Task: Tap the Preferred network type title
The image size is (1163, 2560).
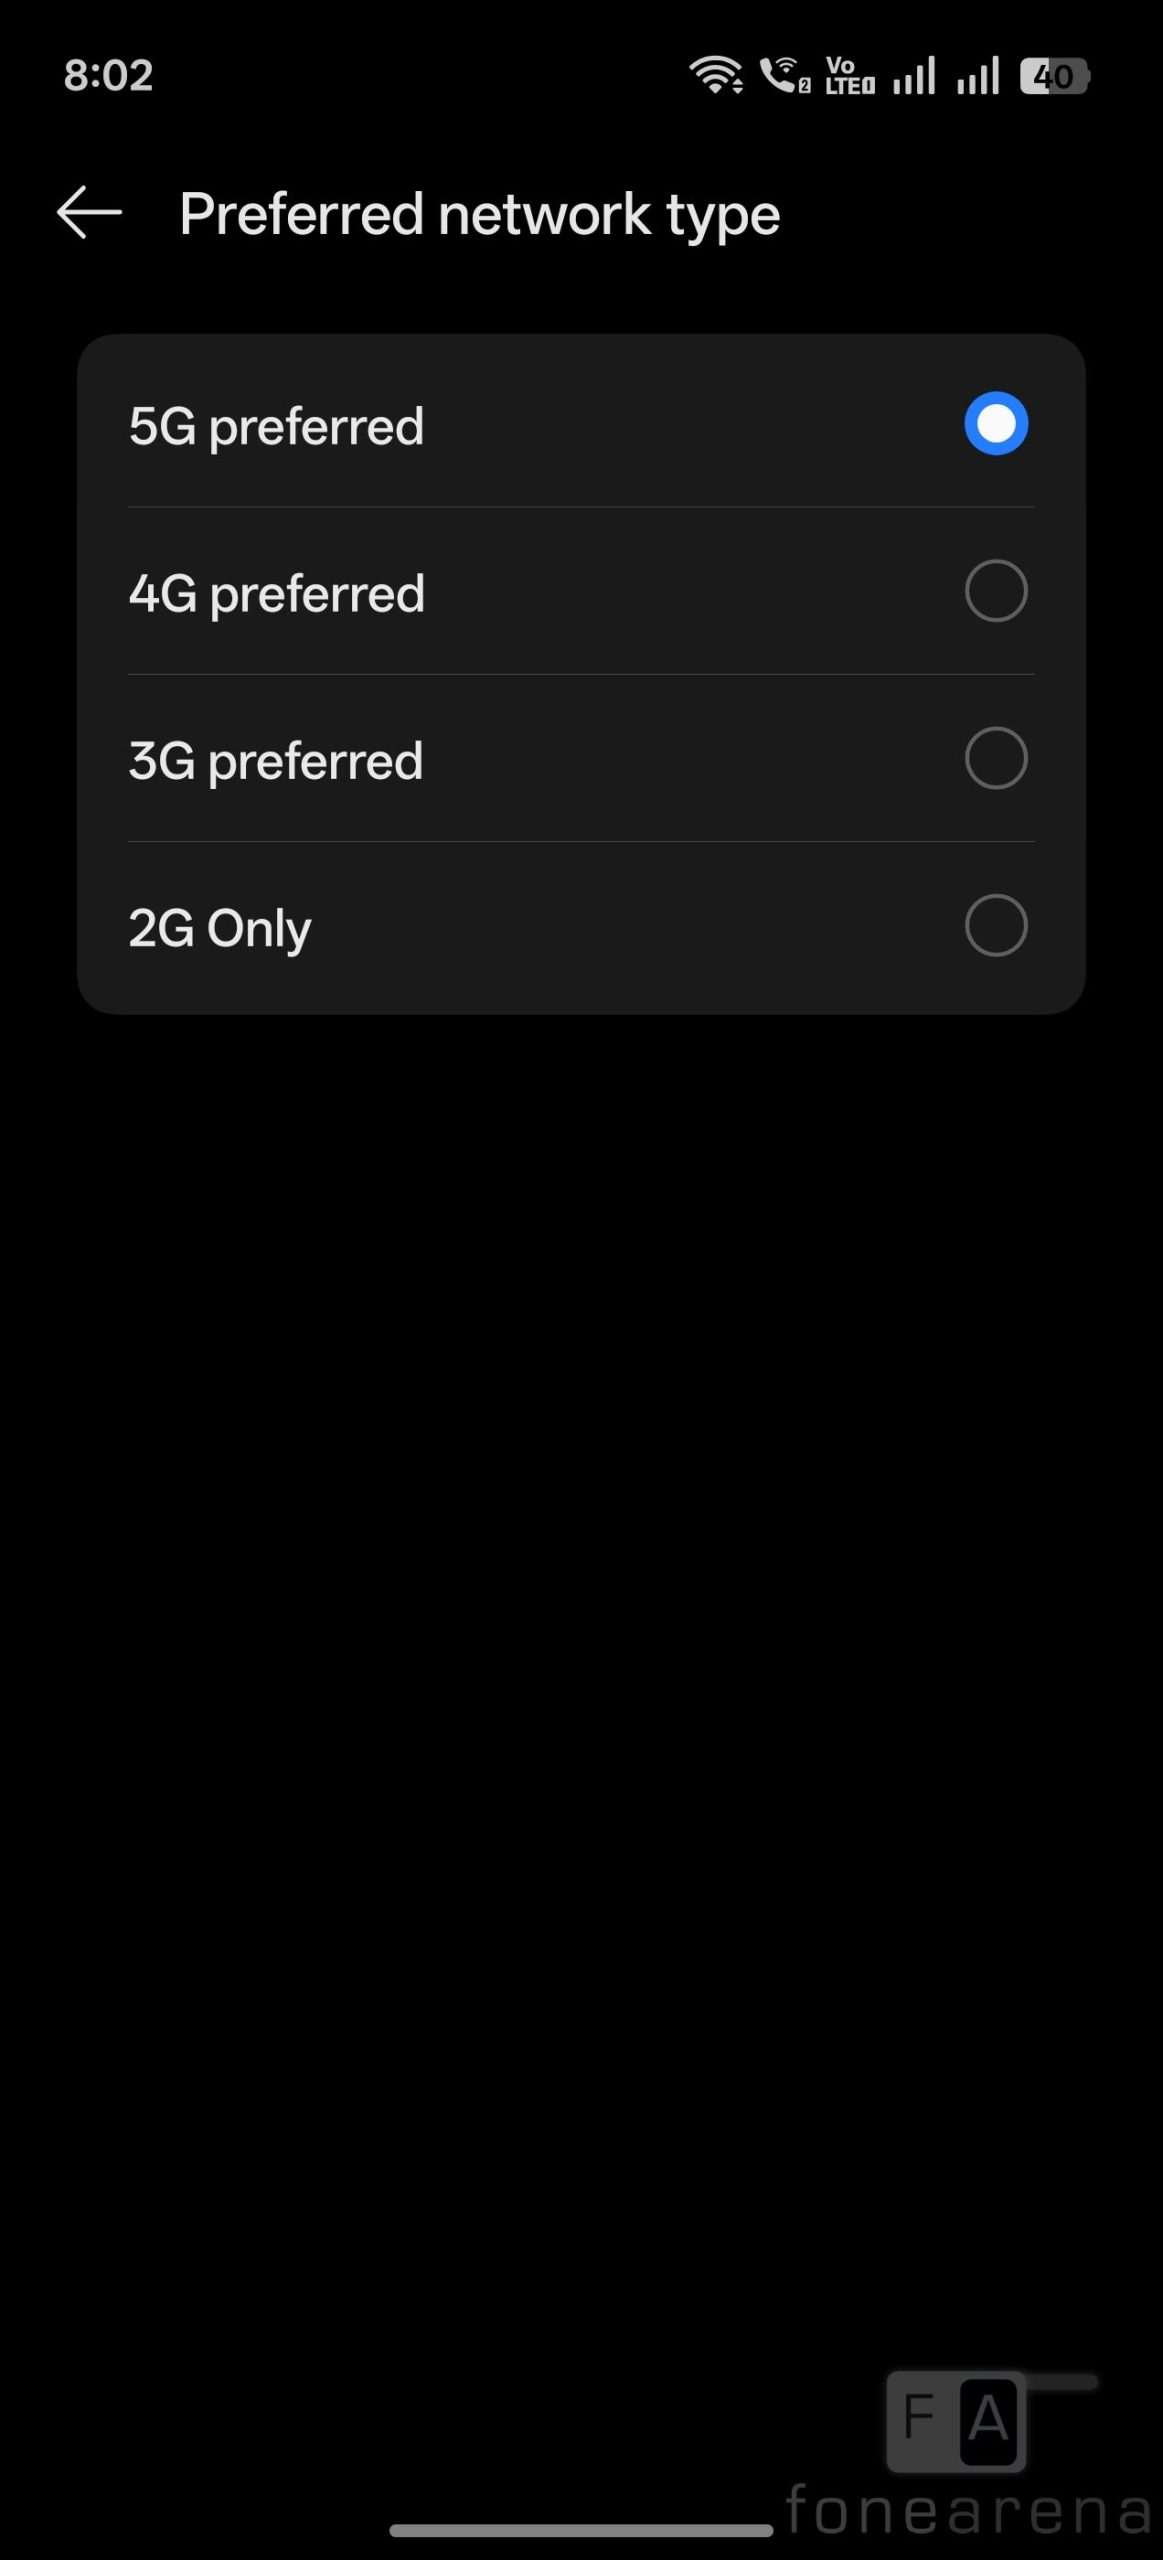Action: [x=479, y=215]
